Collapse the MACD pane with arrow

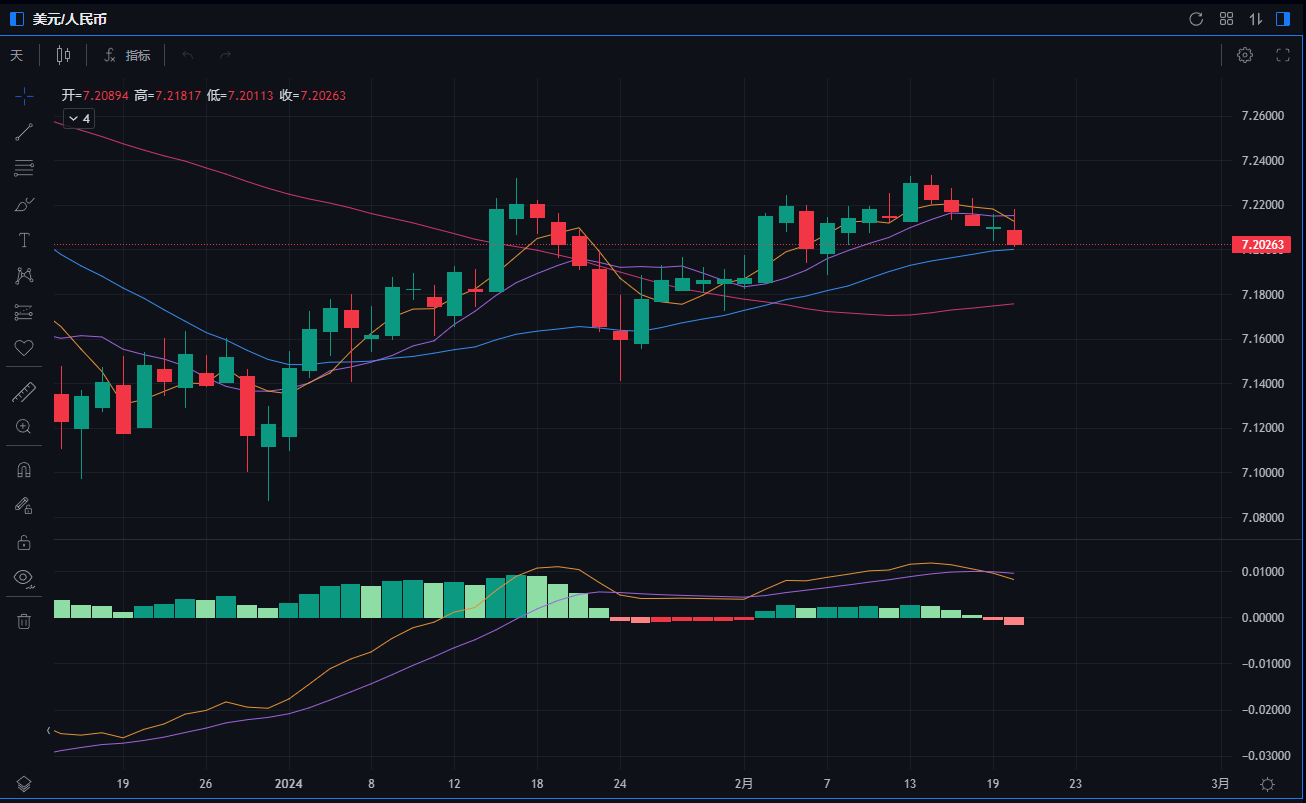pos(49,731)
